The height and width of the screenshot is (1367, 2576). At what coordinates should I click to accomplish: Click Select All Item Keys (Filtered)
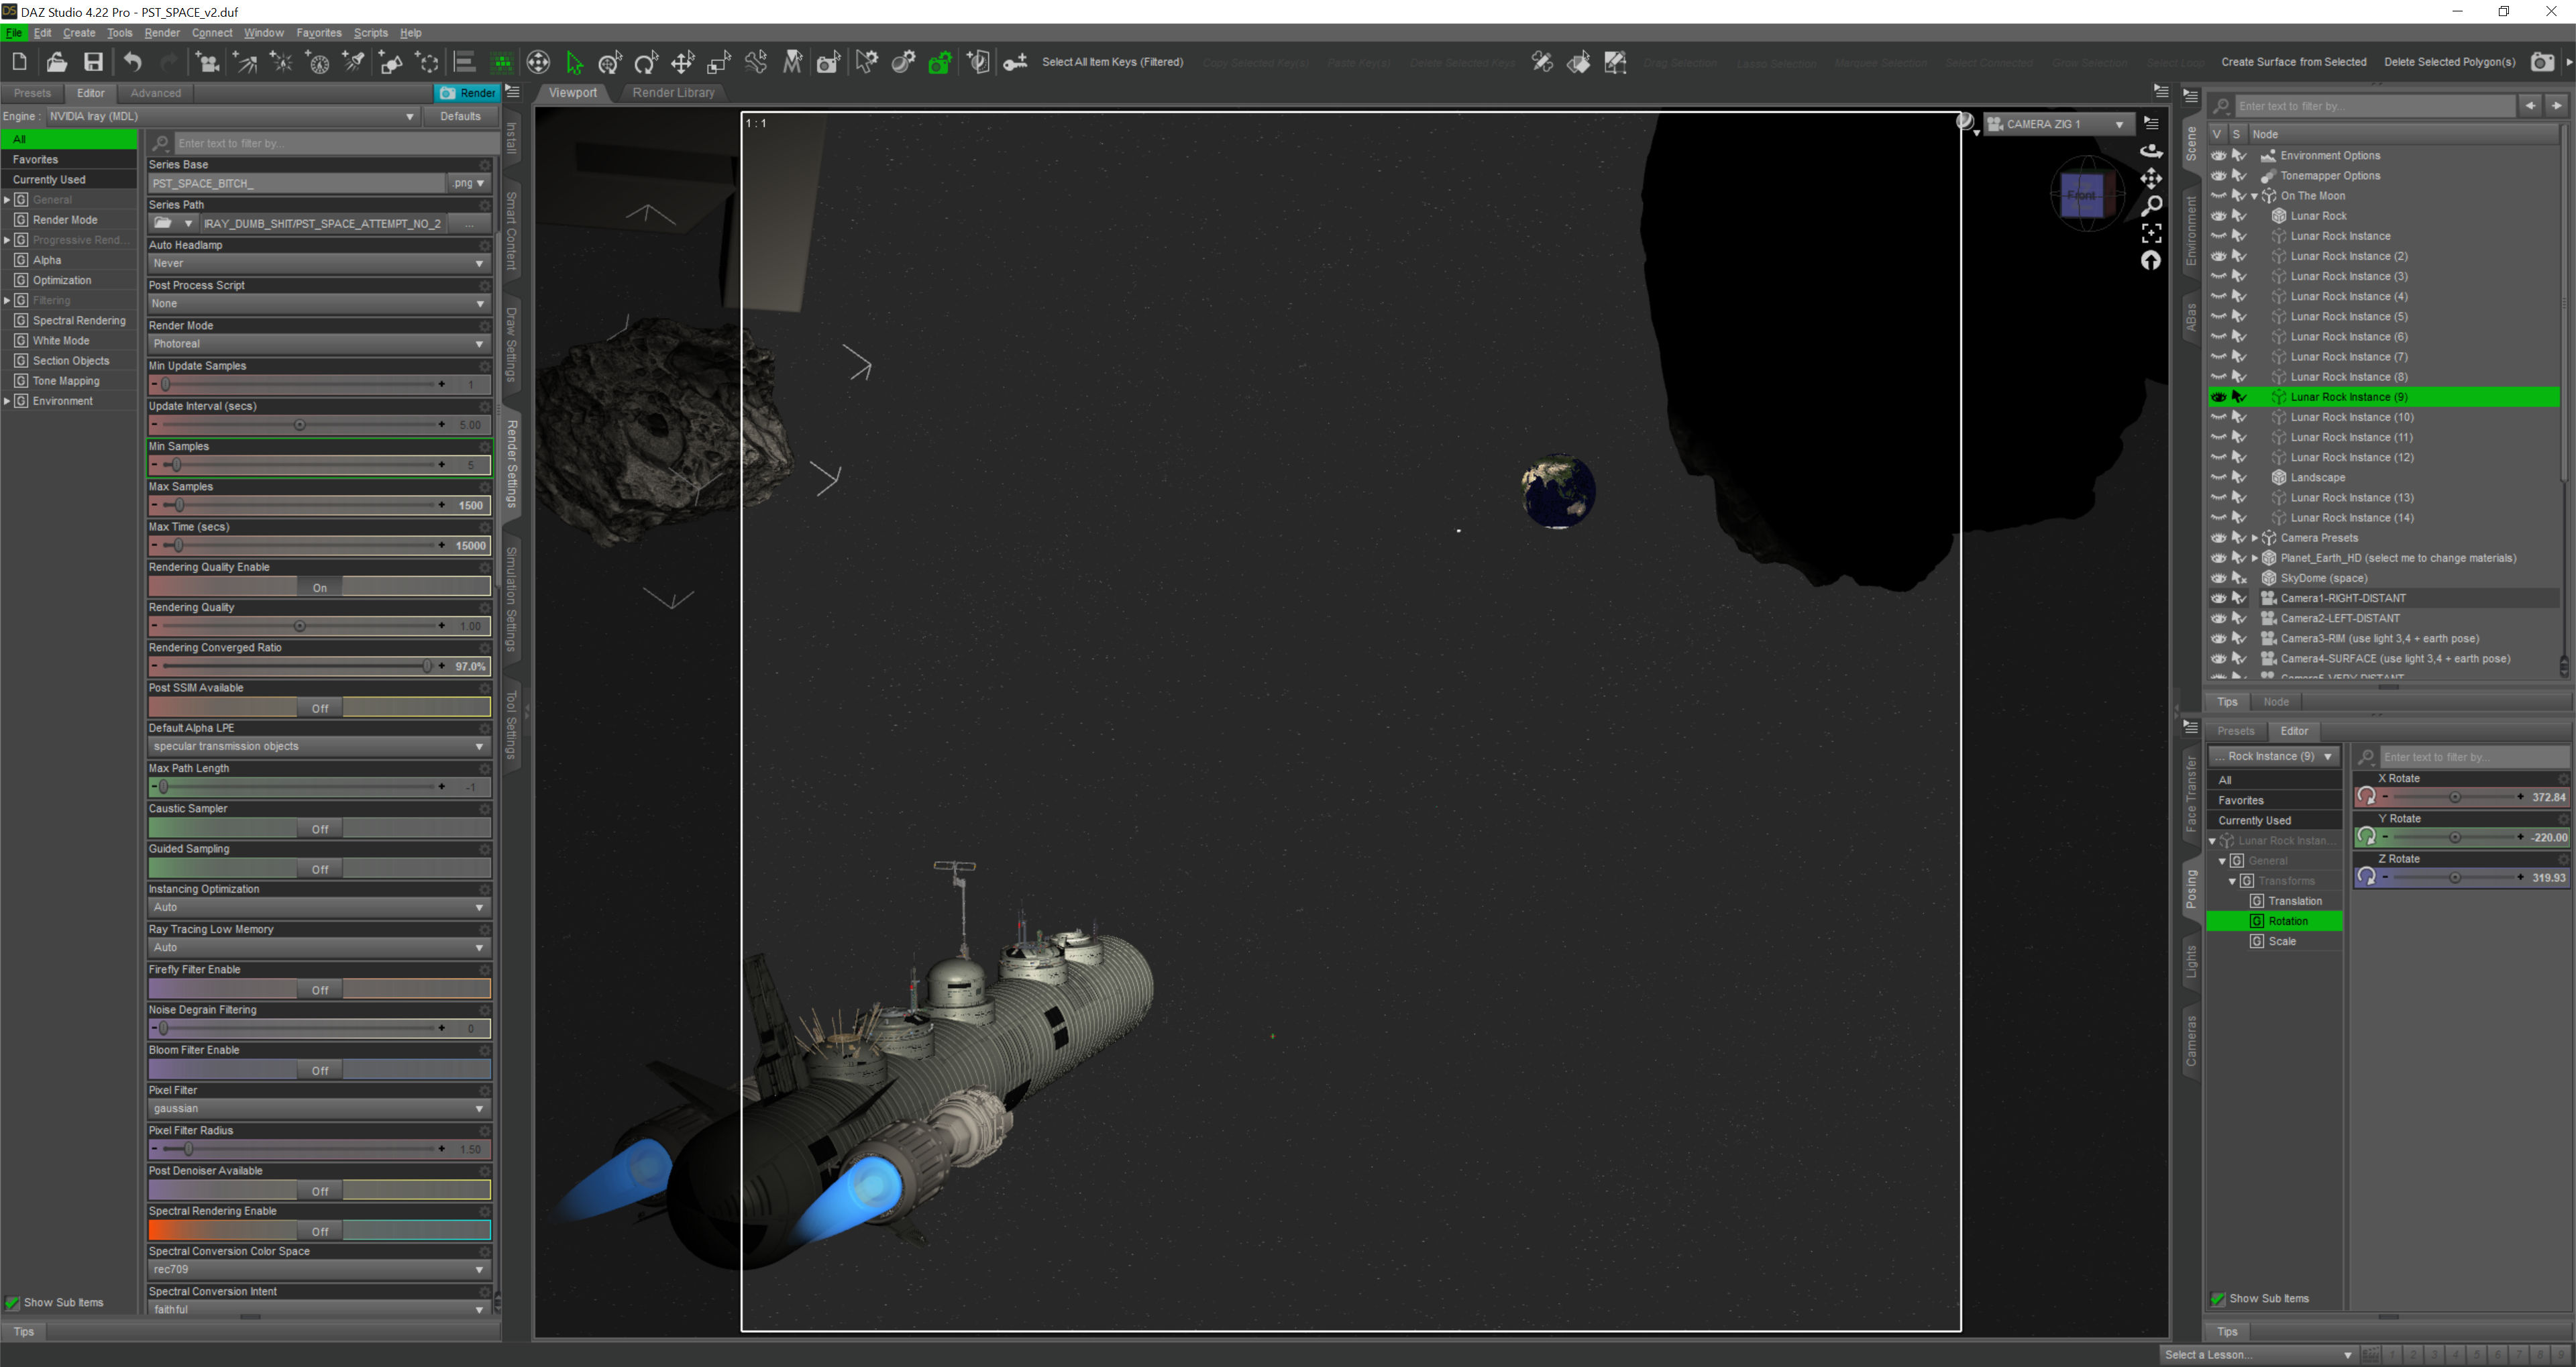[x=1112, y=62]
